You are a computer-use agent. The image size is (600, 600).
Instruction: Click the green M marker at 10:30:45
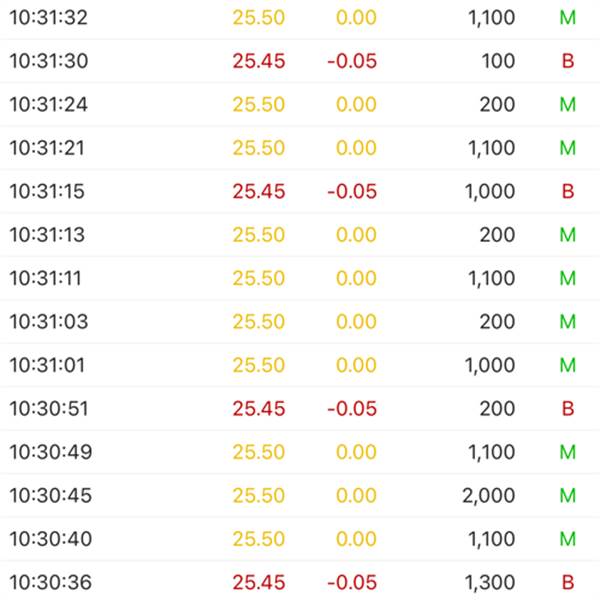tap(568, 495)
